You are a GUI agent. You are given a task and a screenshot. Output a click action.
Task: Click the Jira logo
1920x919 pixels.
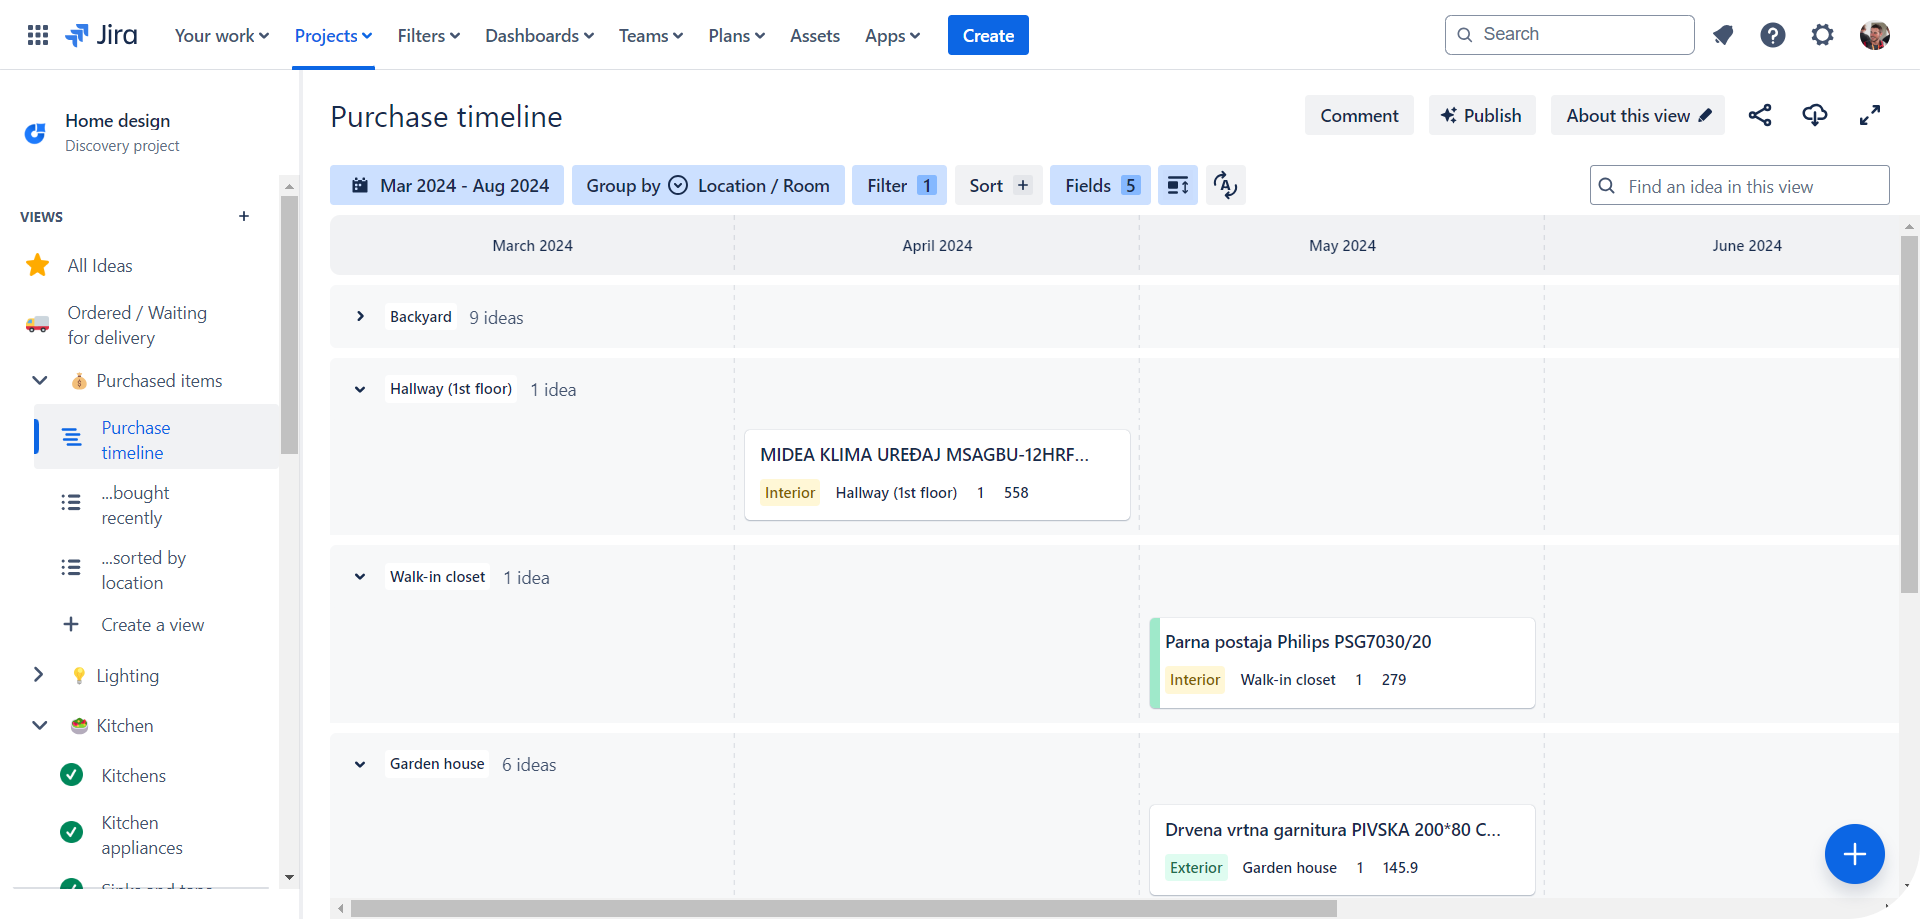[102, 35]
